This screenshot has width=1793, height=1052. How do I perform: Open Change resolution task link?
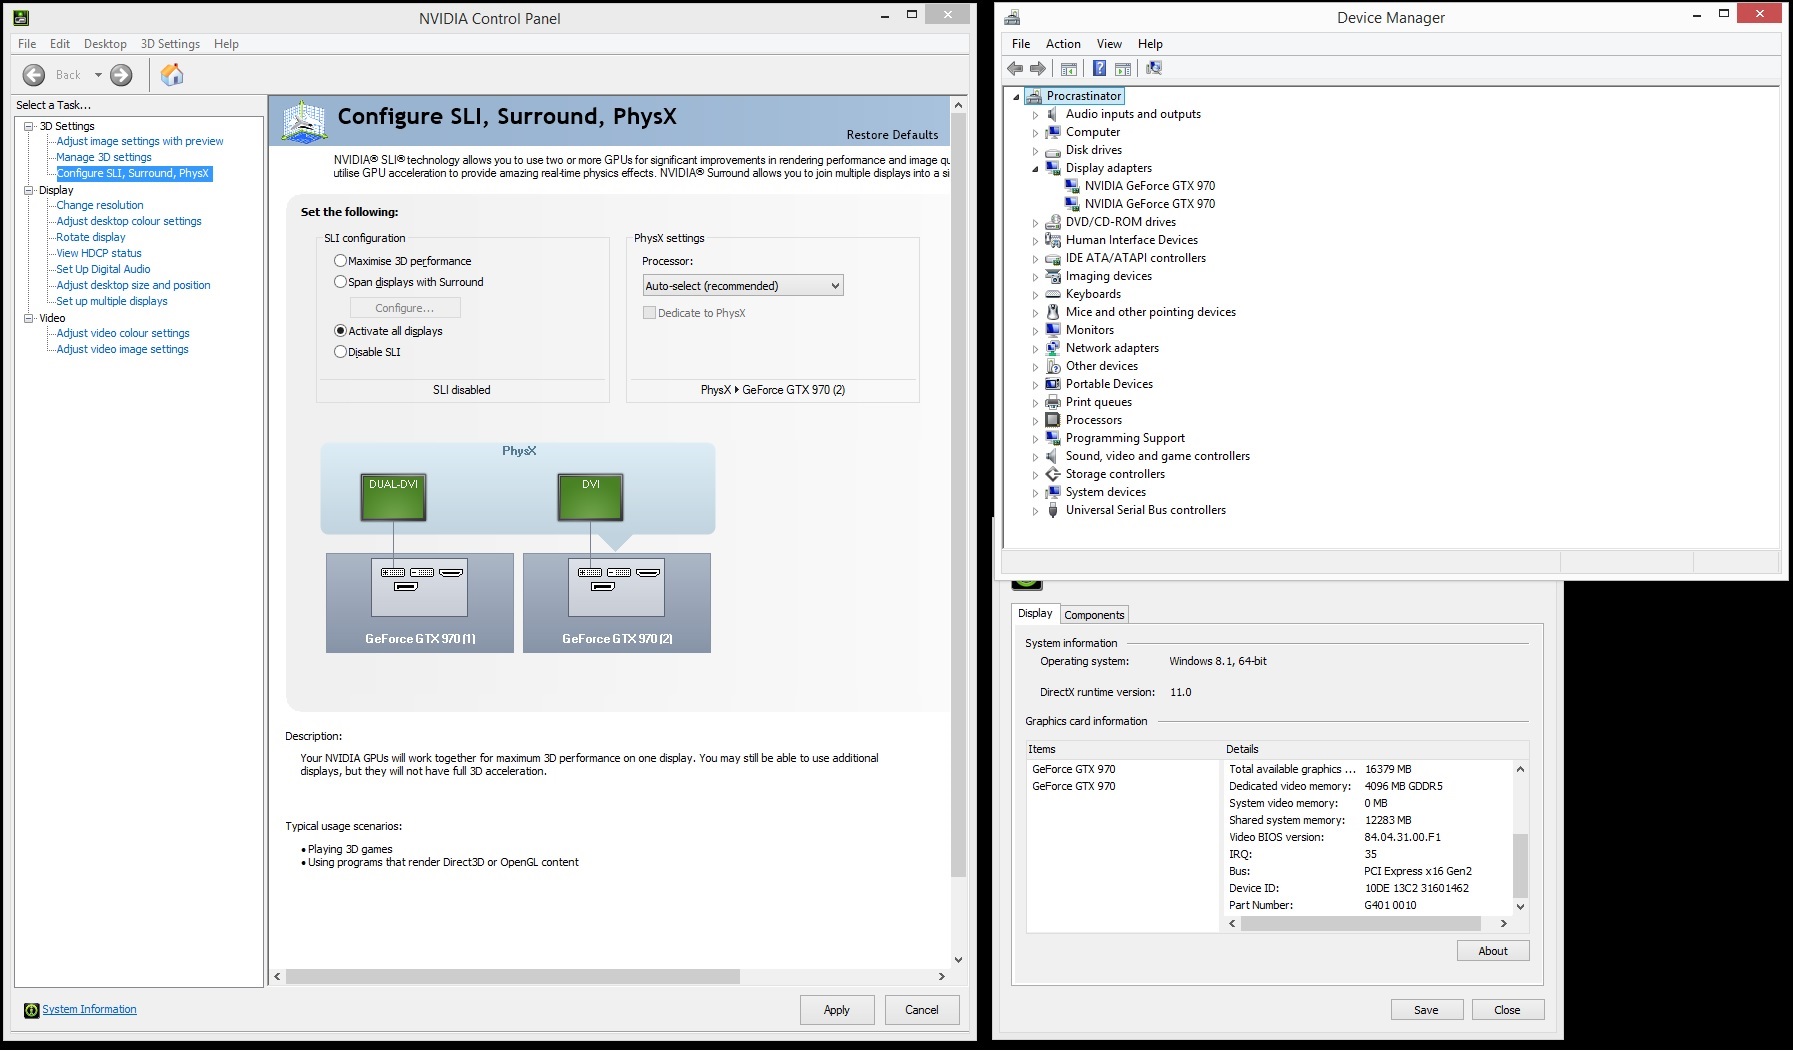coord(100,205)
